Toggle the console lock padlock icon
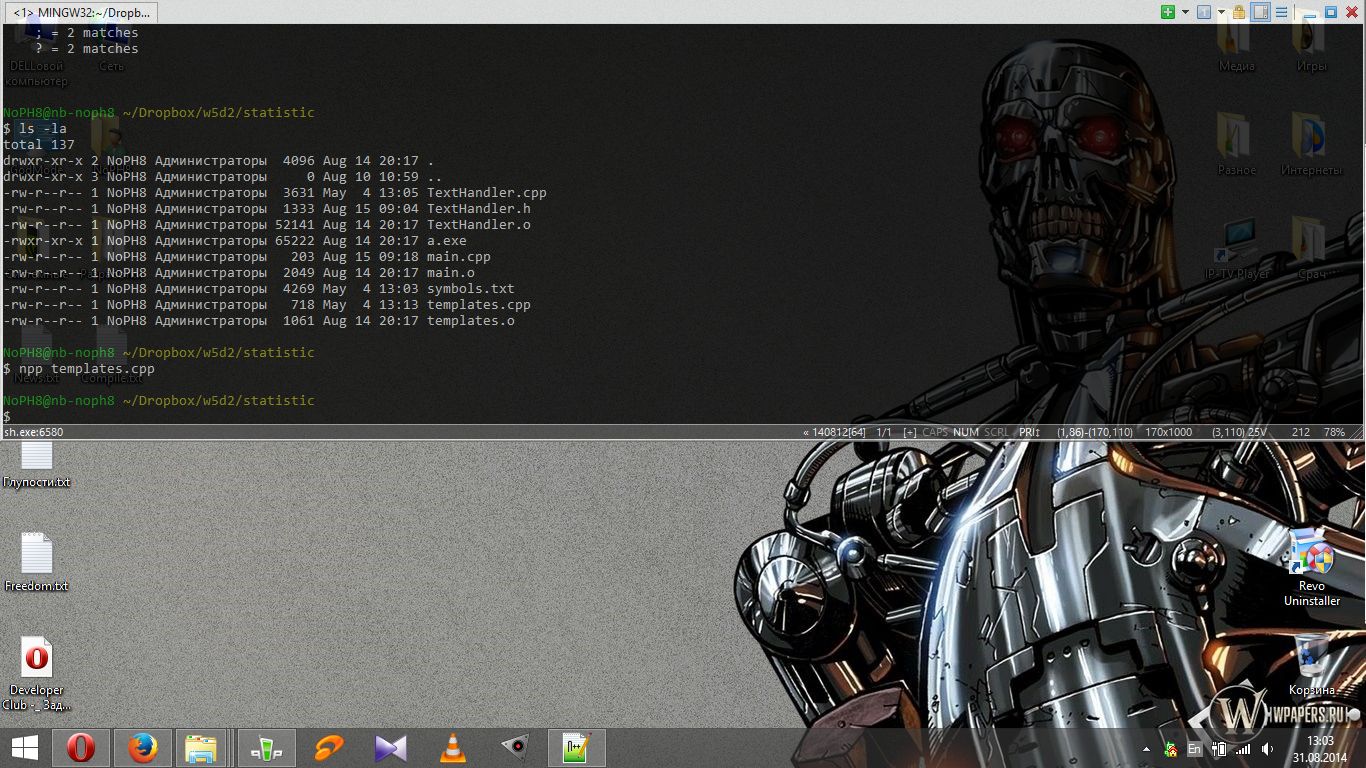This screenshot has height=768, width=1366. coord(1239,12)
